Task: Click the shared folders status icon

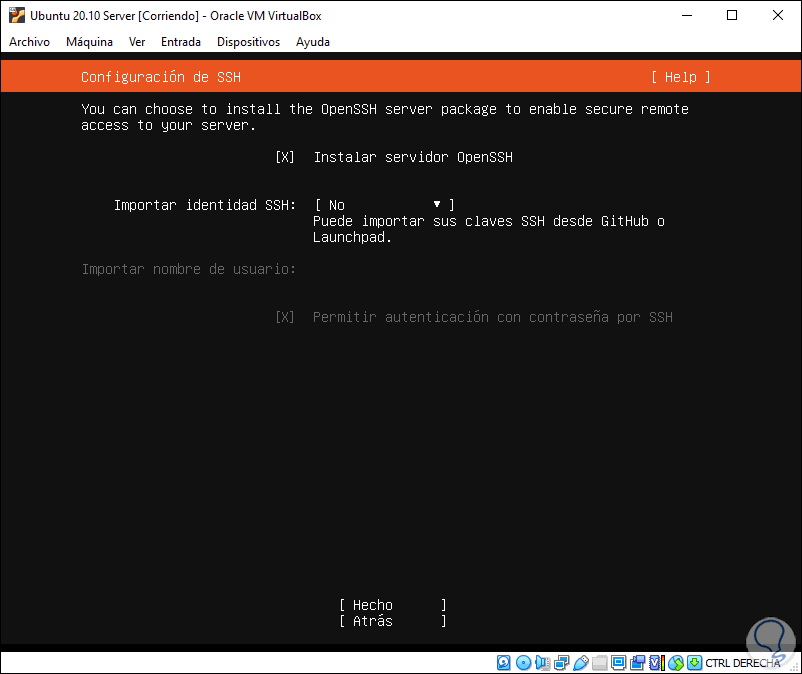Action: [599, 663]
